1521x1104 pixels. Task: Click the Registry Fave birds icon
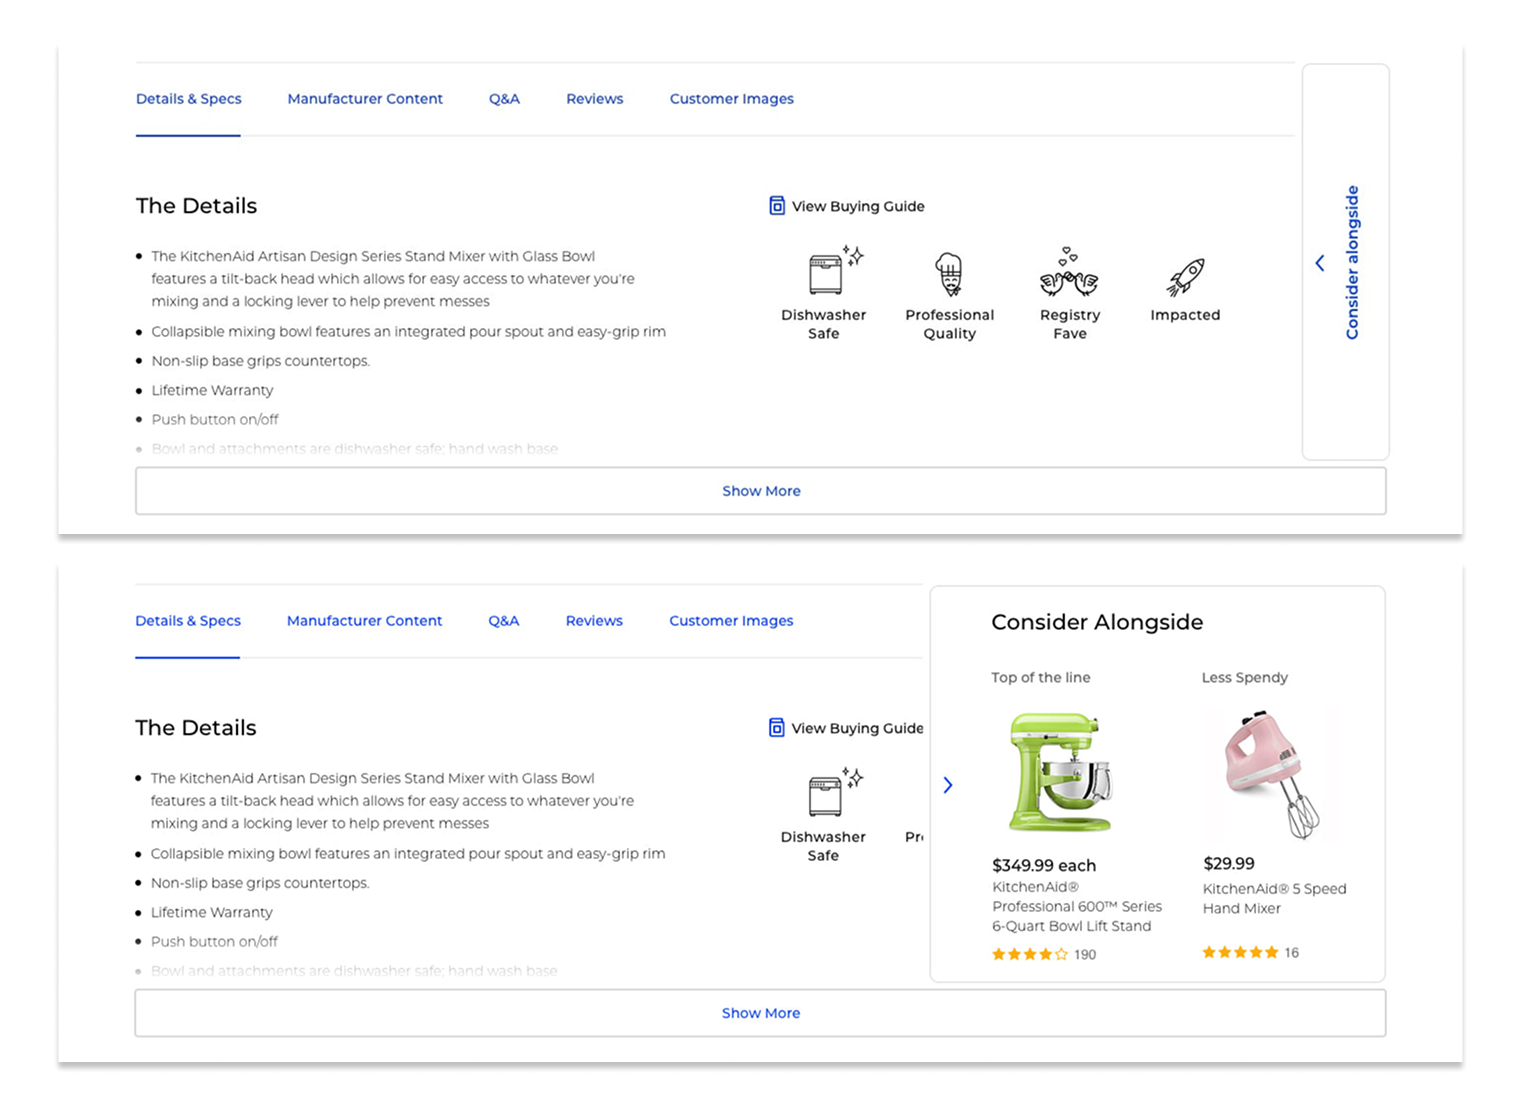click(x=1069, y=270)
